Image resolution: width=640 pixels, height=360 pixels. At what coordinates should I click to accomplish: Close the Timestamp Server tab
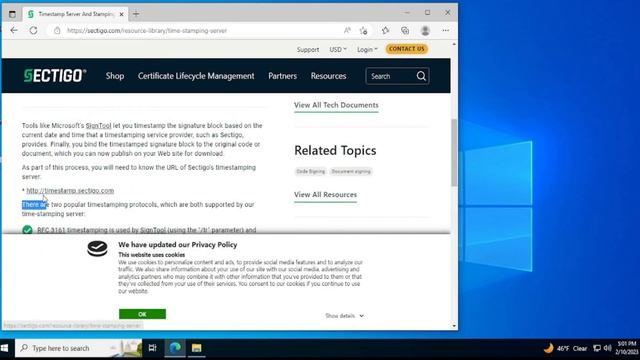click(121, 14)
